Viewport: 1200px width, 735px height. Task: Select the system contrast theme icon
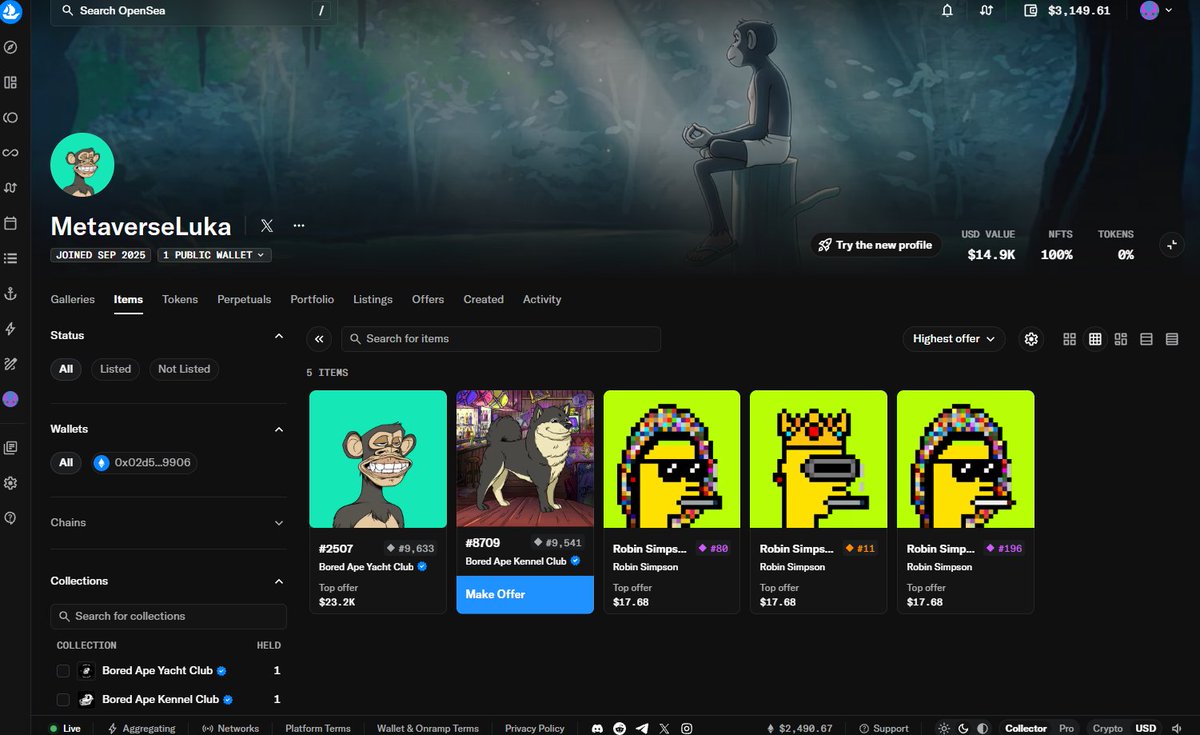(983, 728)
